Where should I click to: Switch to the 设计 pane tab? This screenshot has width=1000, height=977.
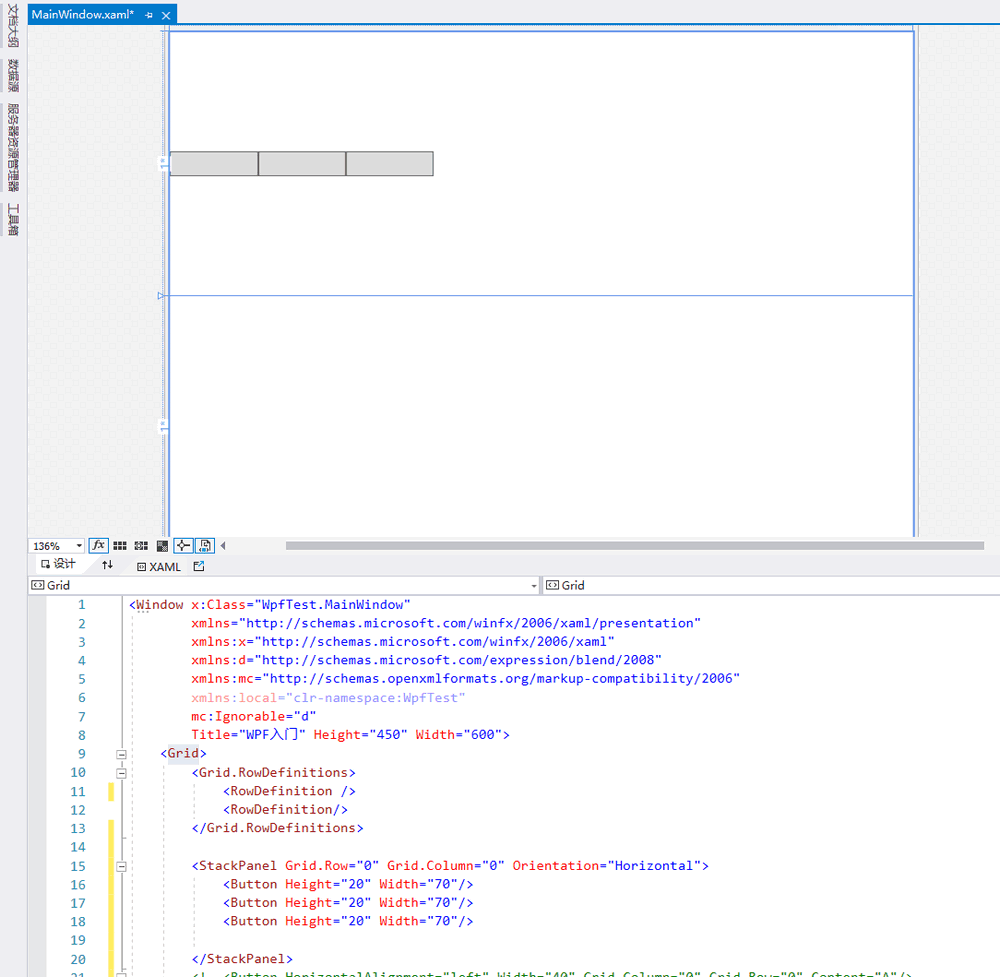[58, 564]
